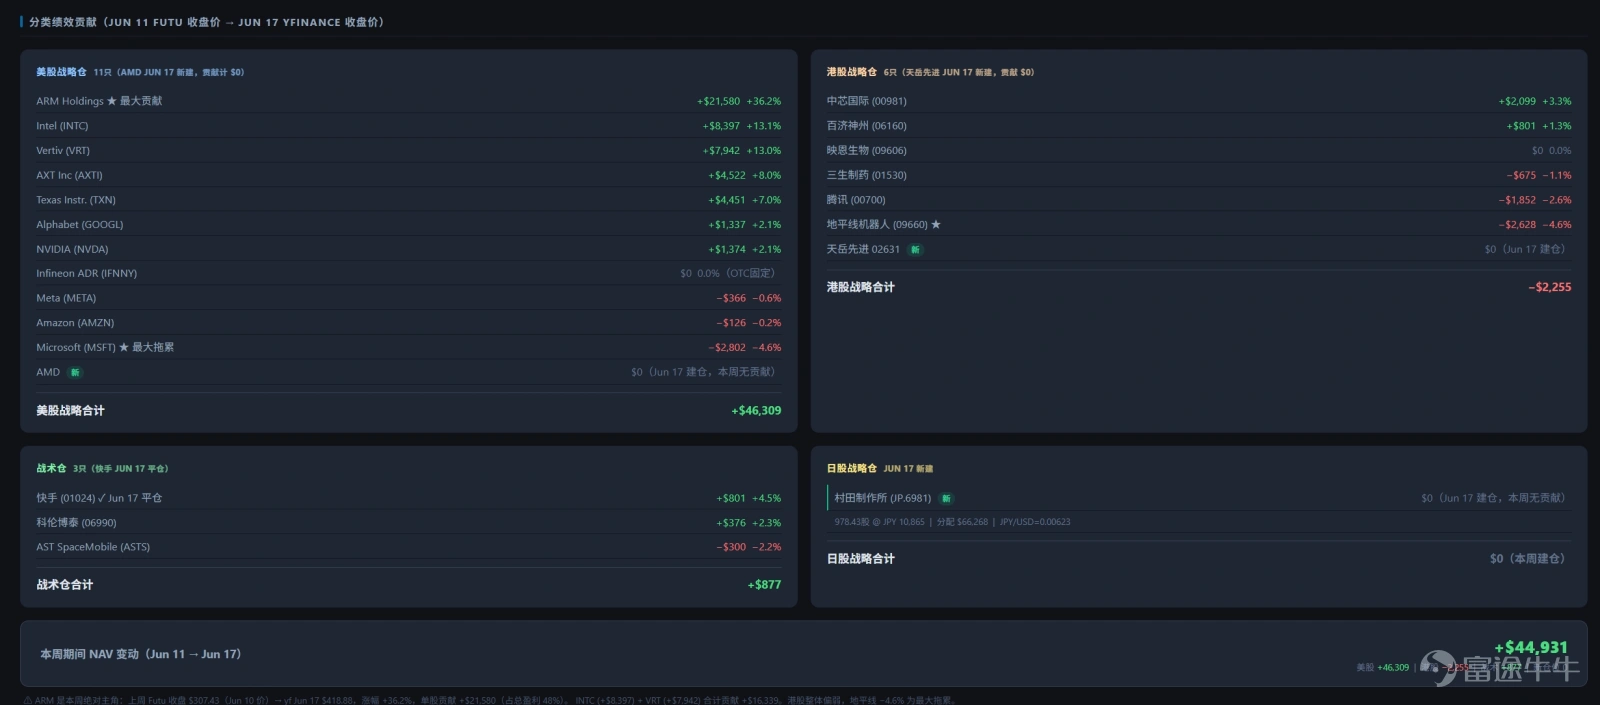
Task: Select the −$2,628 −4.6% value
Action: 1535,225
